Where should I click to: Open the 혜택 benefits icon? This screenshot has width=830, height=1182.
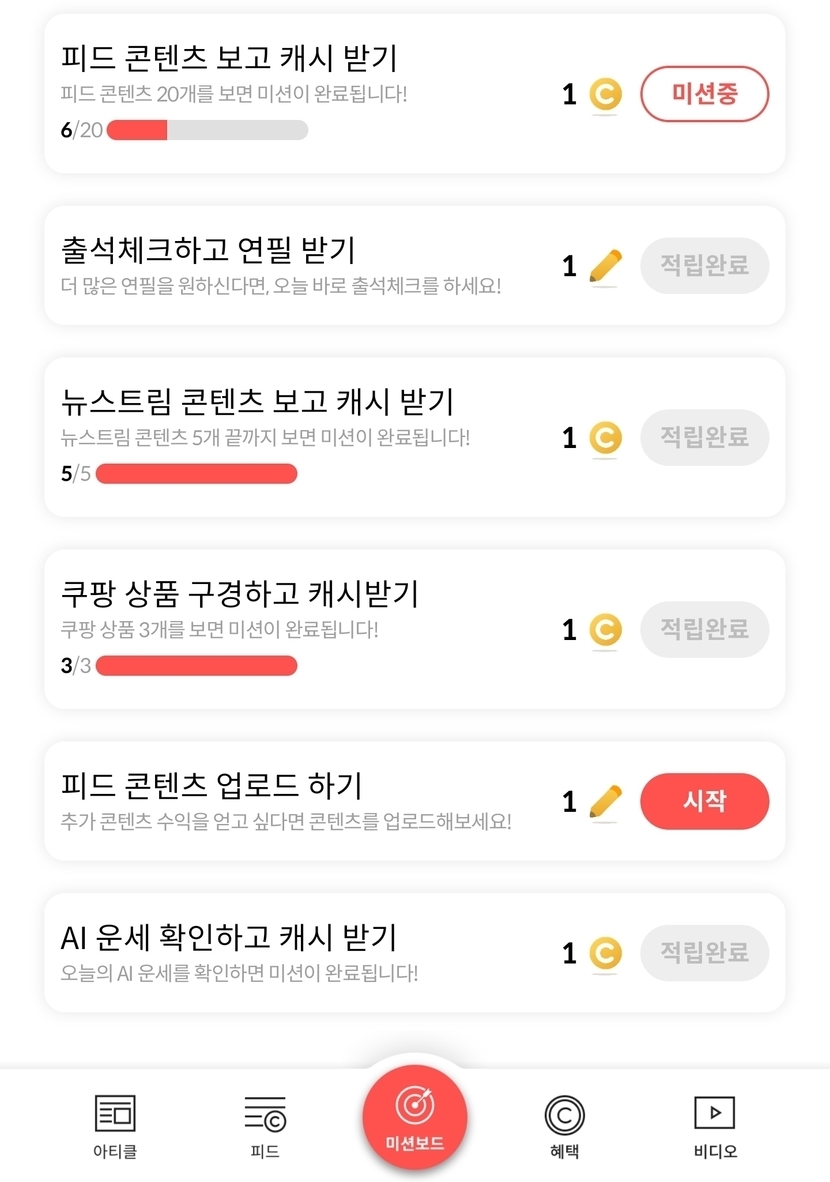pos(564,1114)
